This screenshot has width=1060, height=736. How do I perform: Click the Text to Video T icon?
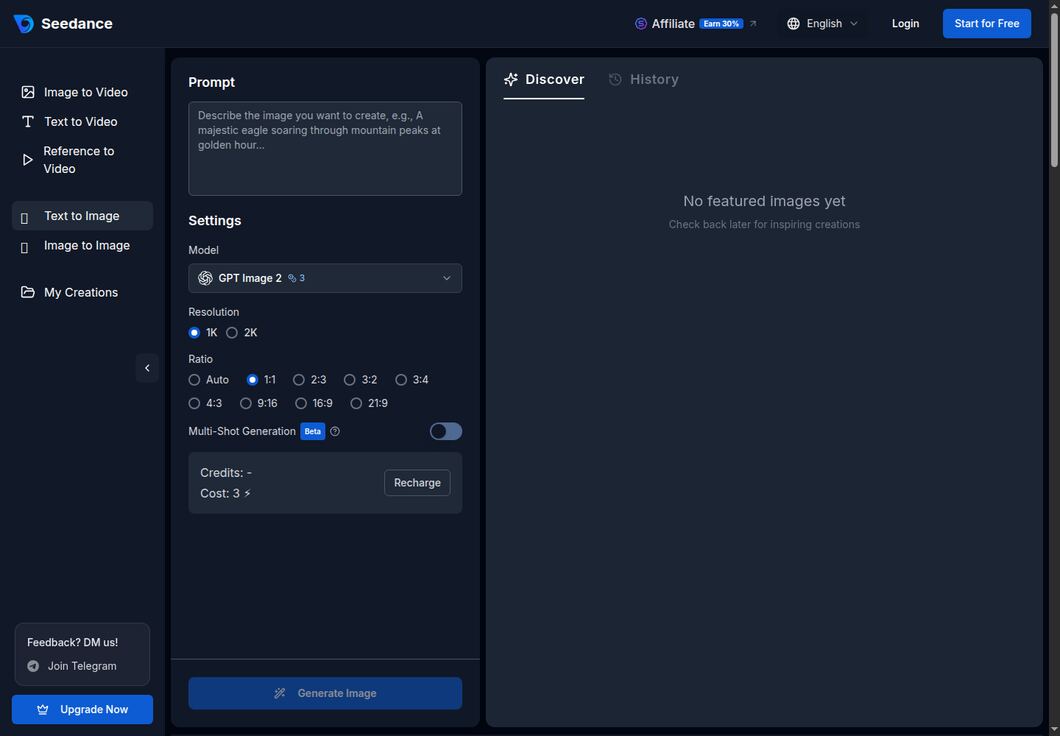tap(28, 122)
